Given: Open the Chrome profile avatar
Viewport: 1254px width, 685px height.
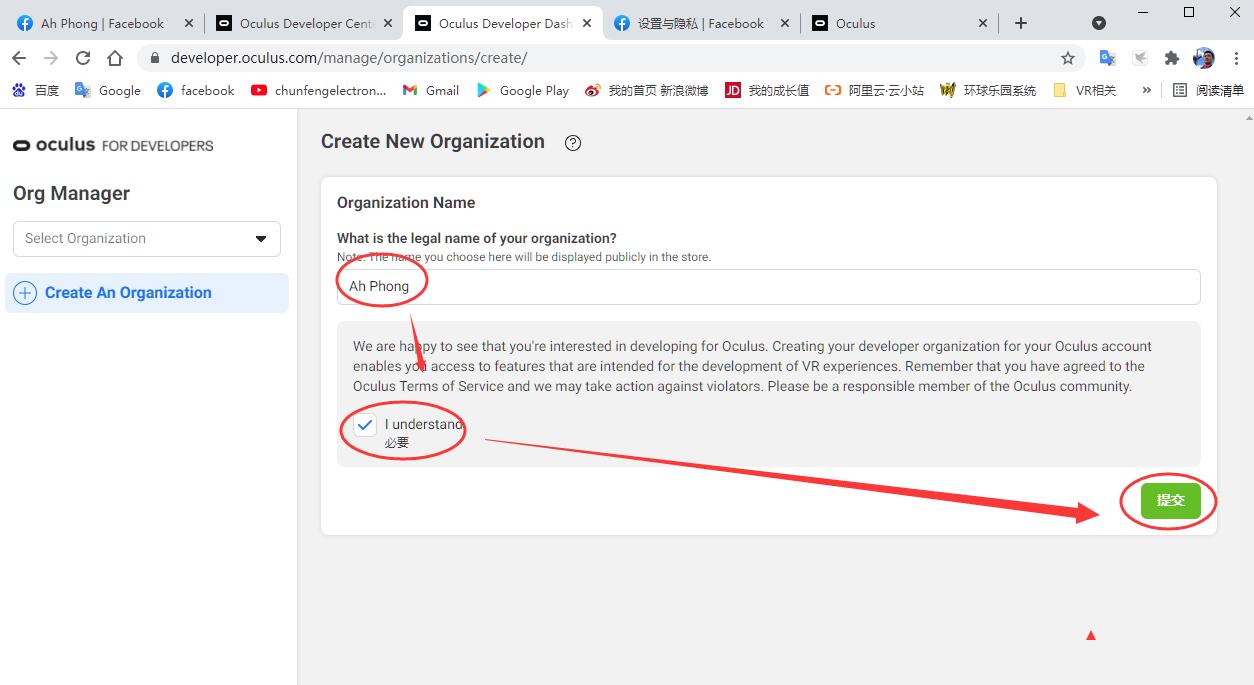Looking at the screenshot, I should click(1204, 58).
